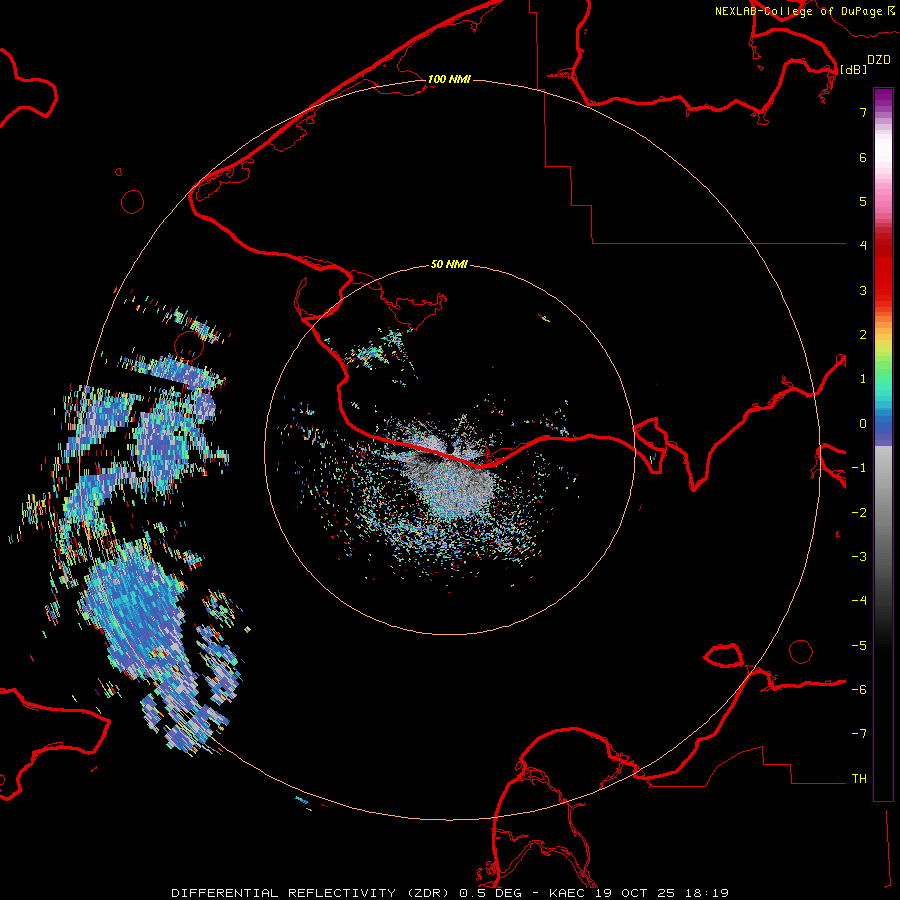900x900 pixels.
Task: Click the 3 value on the color scale
Action: pos(863,290)
